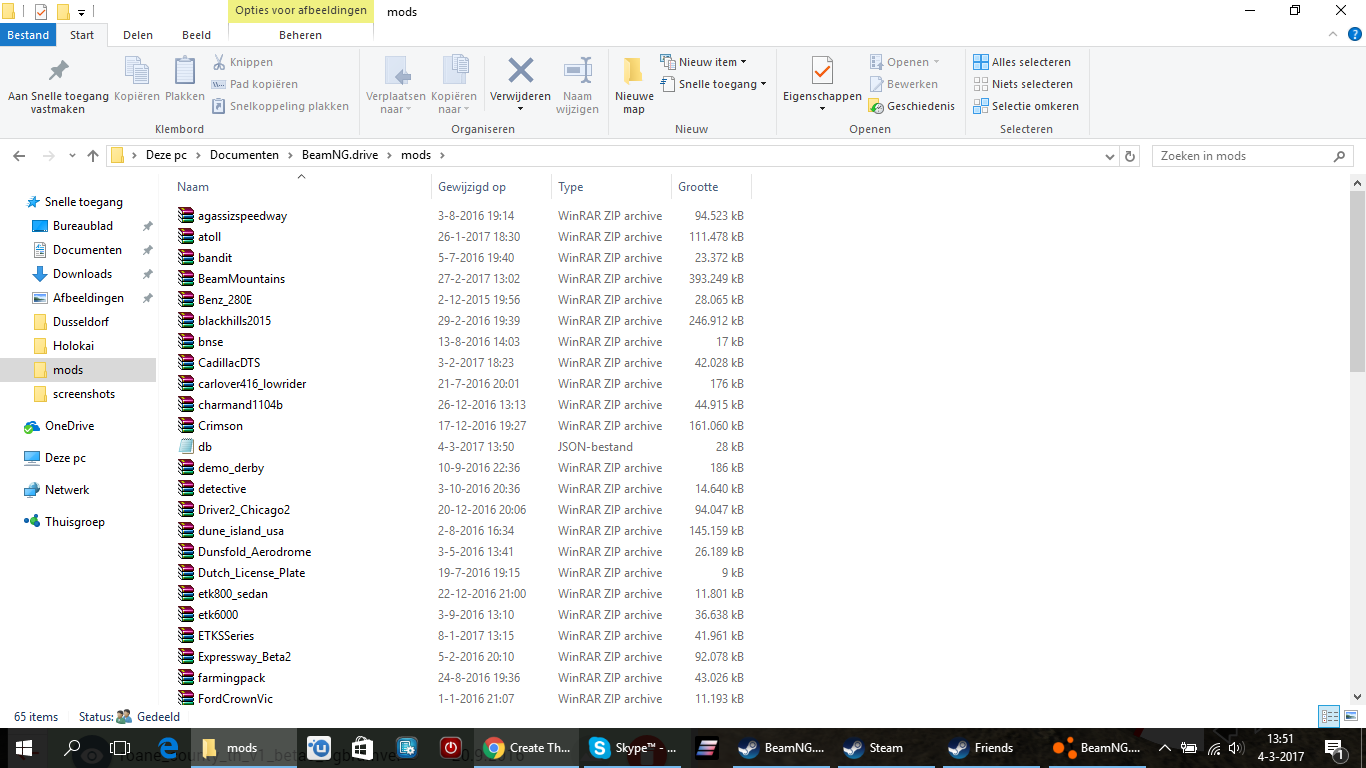This screenshot has height=768, width=1366.
Task: Sort by Type column header
Action: coord(611,187)
